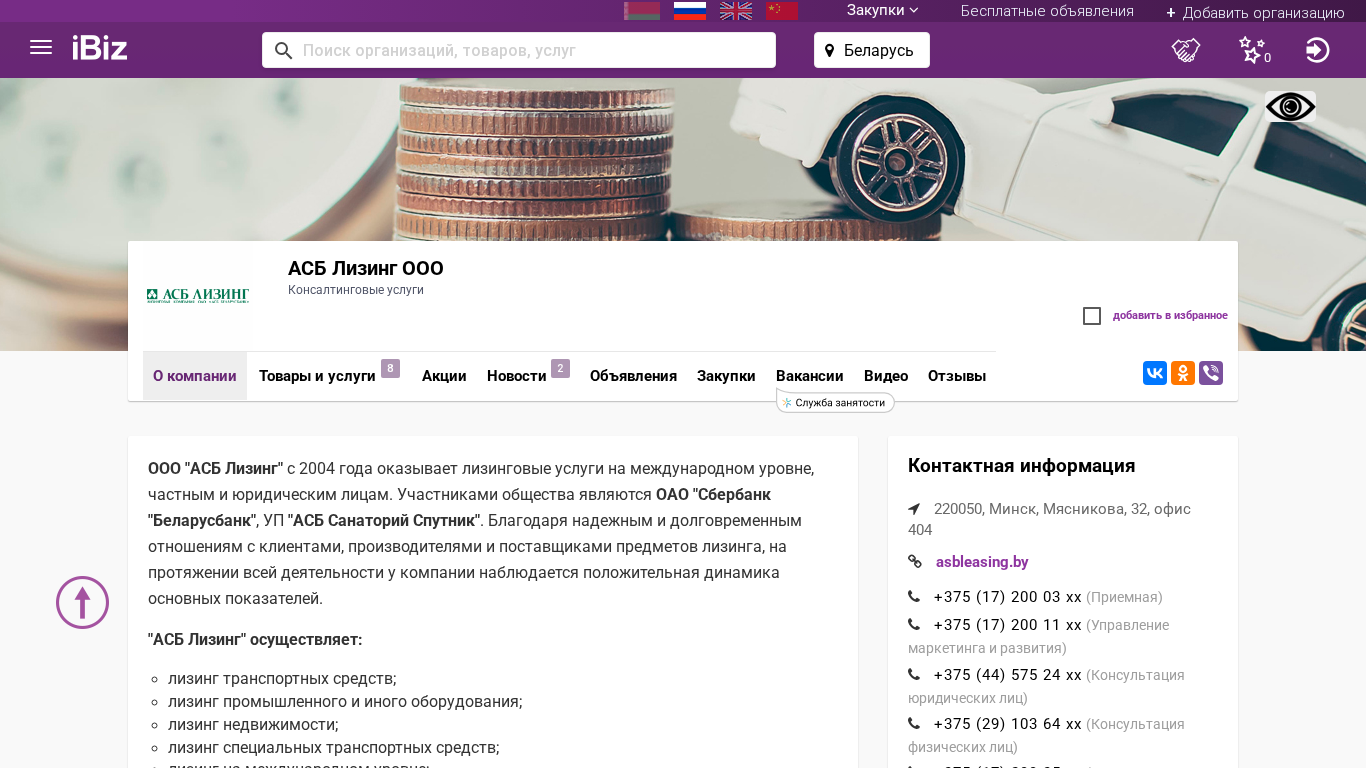Click the location arrow icon beside address
The height and width of the screenshot is (768, 1366).
(914, 509)
